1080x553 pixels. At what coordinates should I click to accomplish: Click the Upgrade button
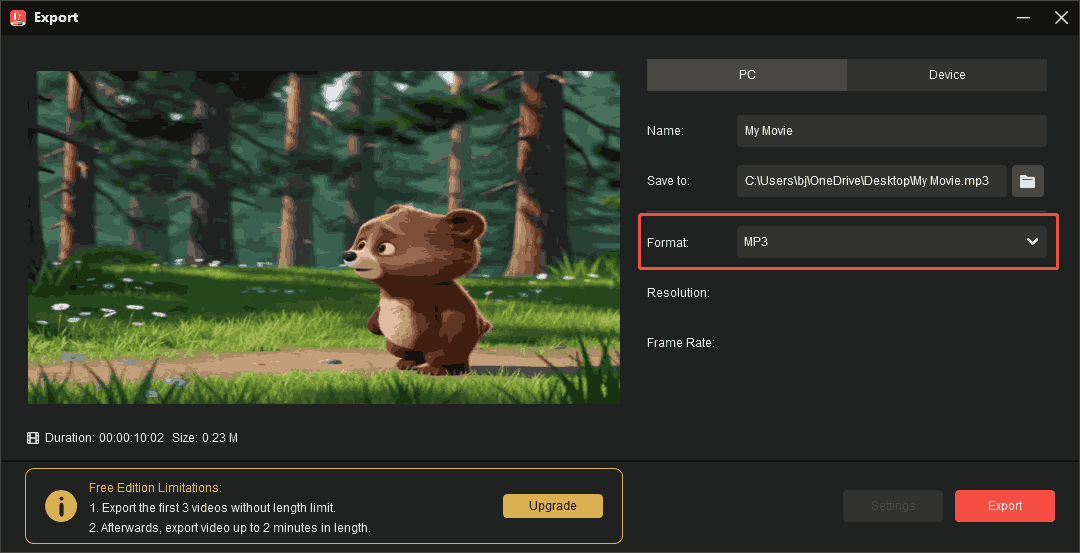point(552,506)
